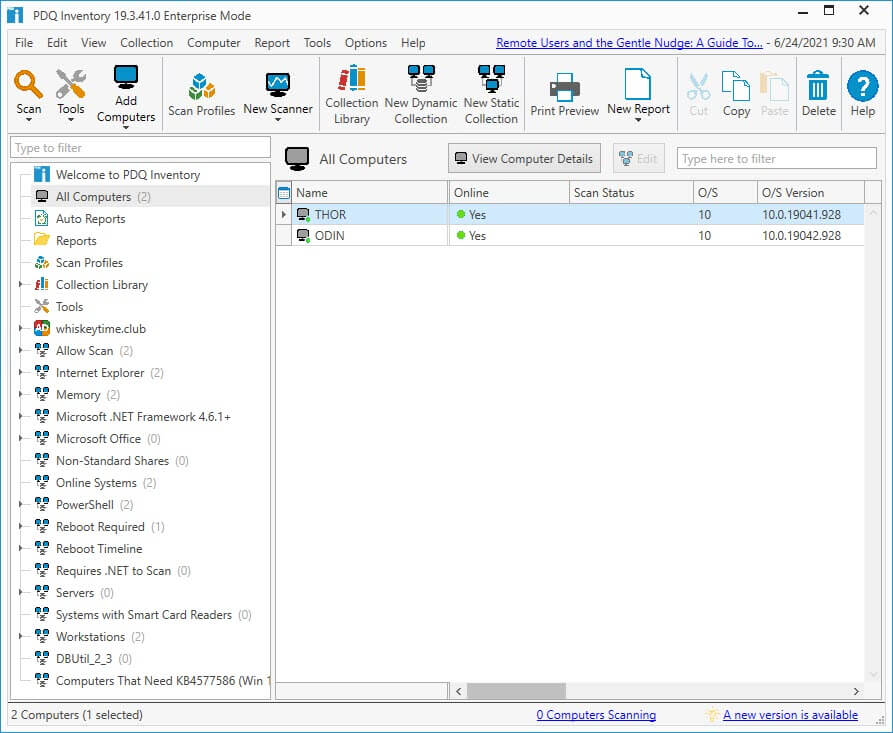893x733 pixels.
Task: Open the Reports folder in the tree
Action: [x=76, y=241]
